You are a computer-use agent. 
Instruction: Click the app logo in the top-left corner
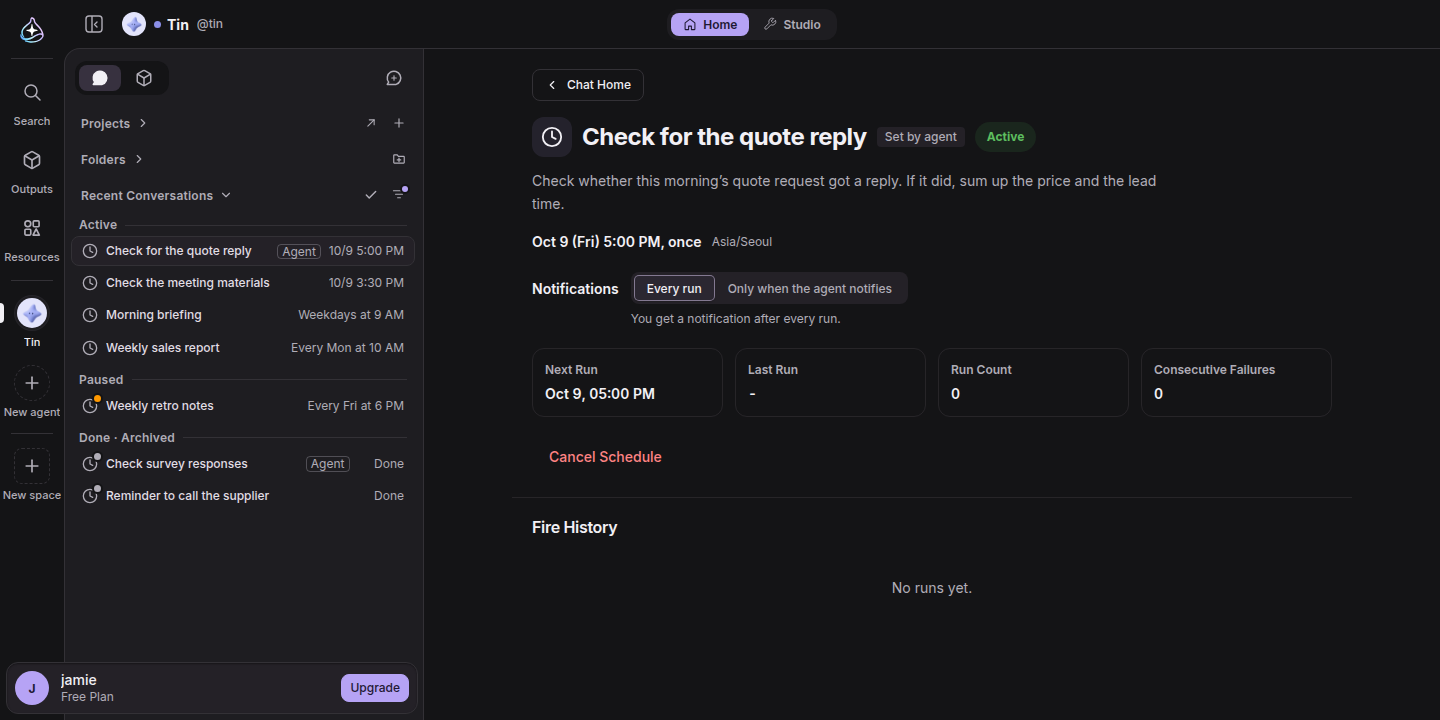tap(32, 30)
